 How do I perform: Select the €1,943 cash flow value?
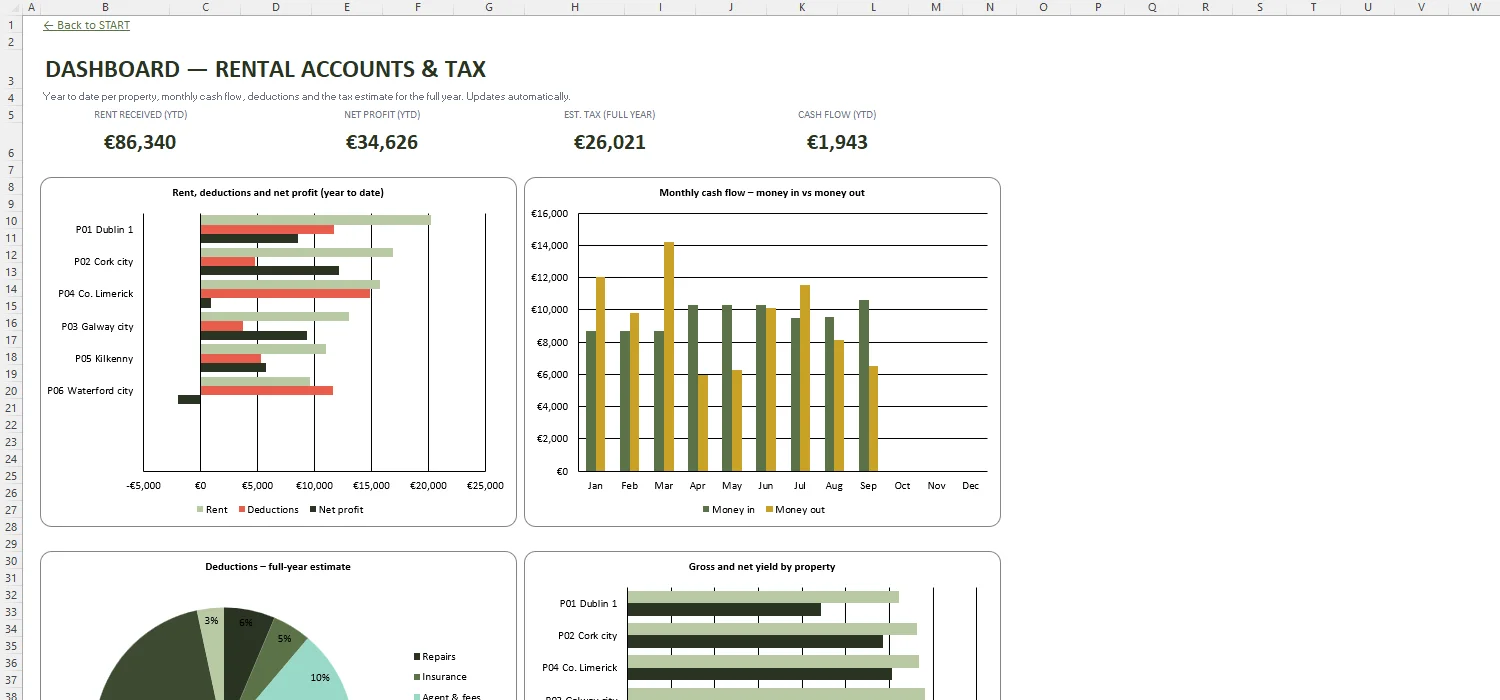coord(837,142)
